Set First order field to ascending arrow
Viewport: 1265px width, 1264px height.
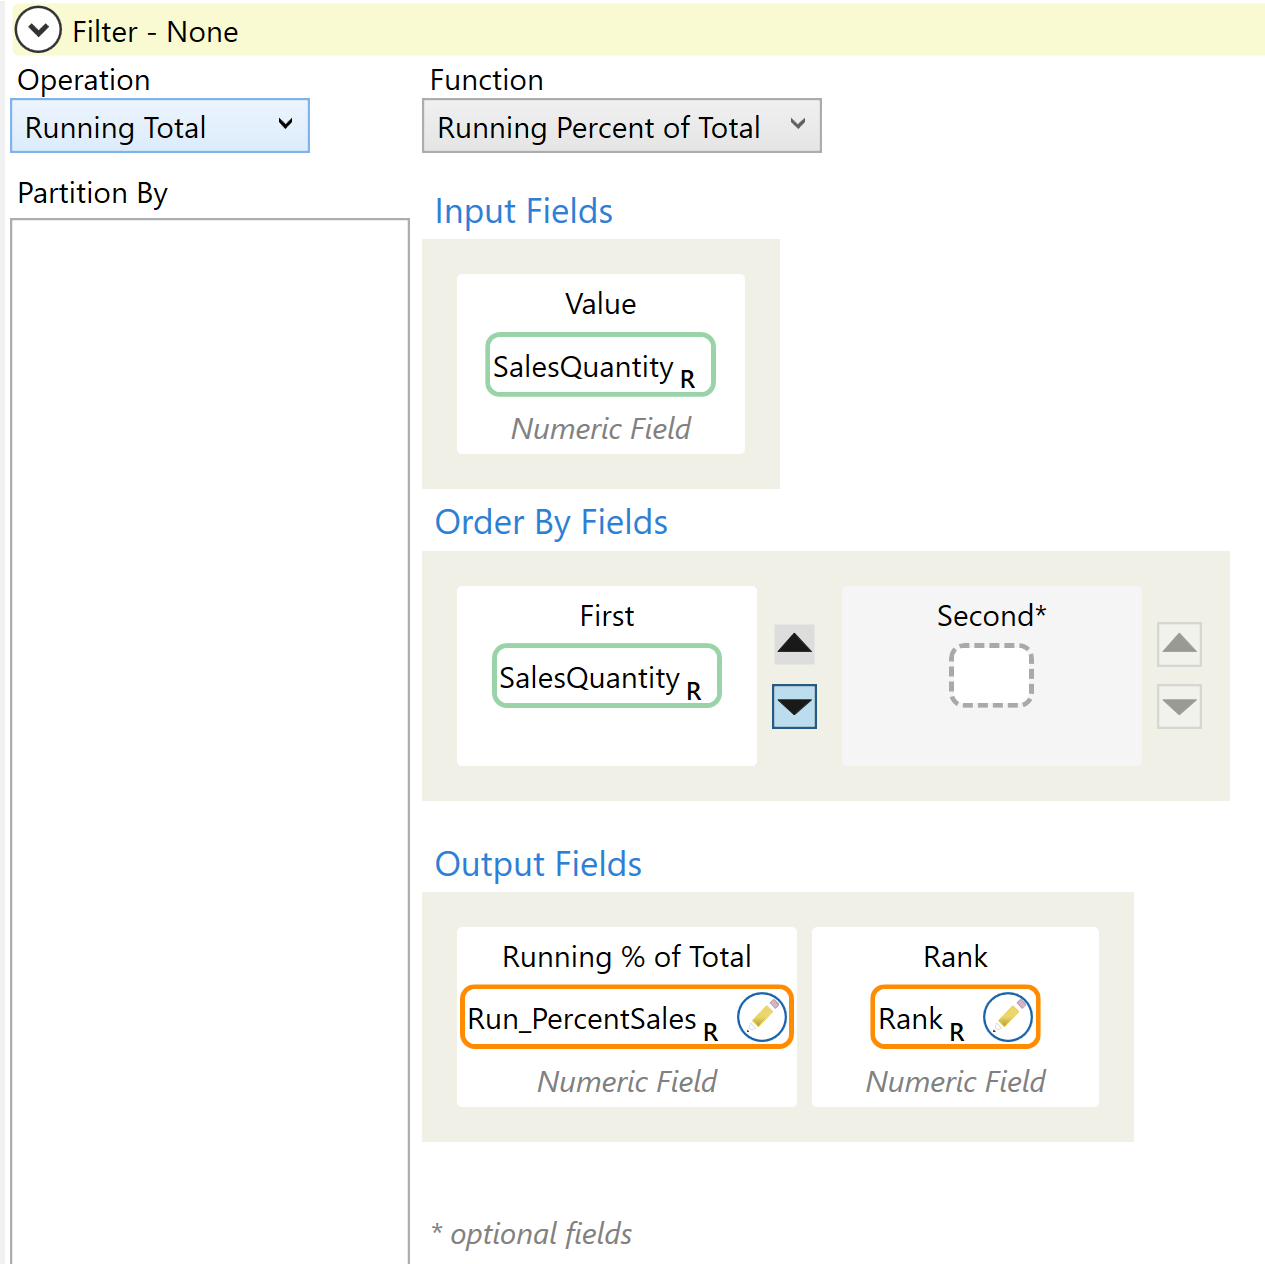(x=795, y=644)
